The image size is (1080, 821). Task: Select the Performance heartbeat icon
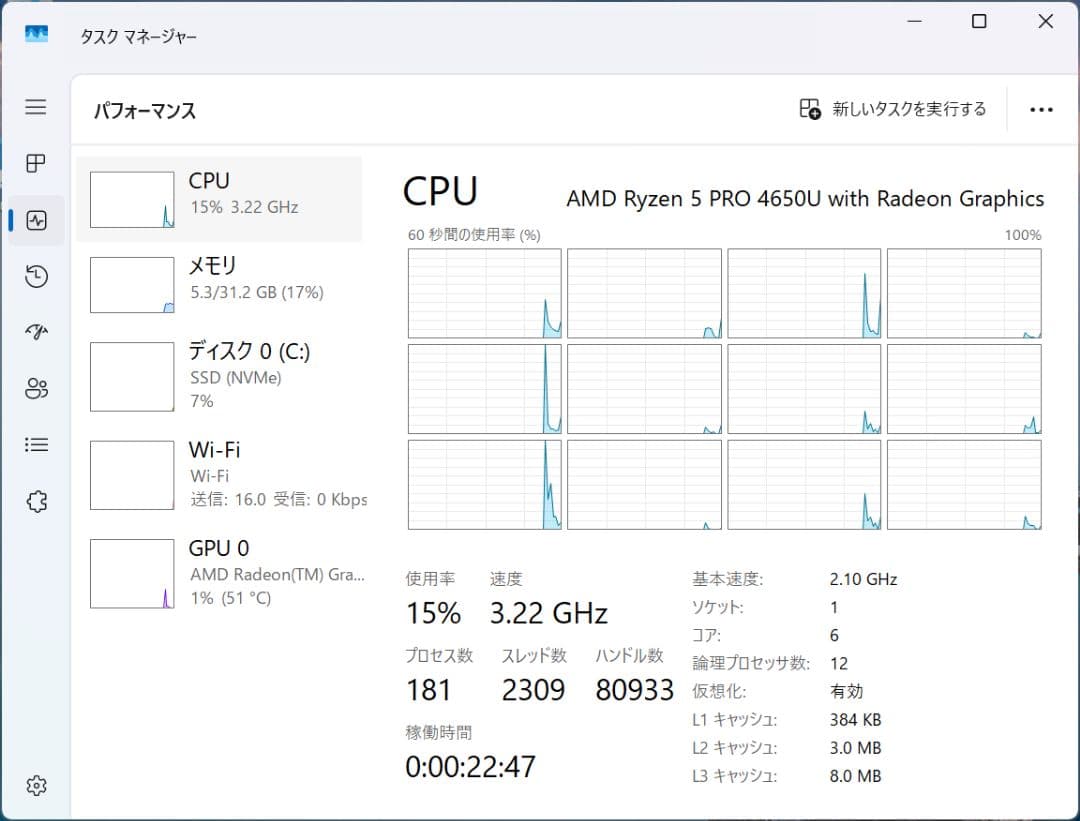36,220
